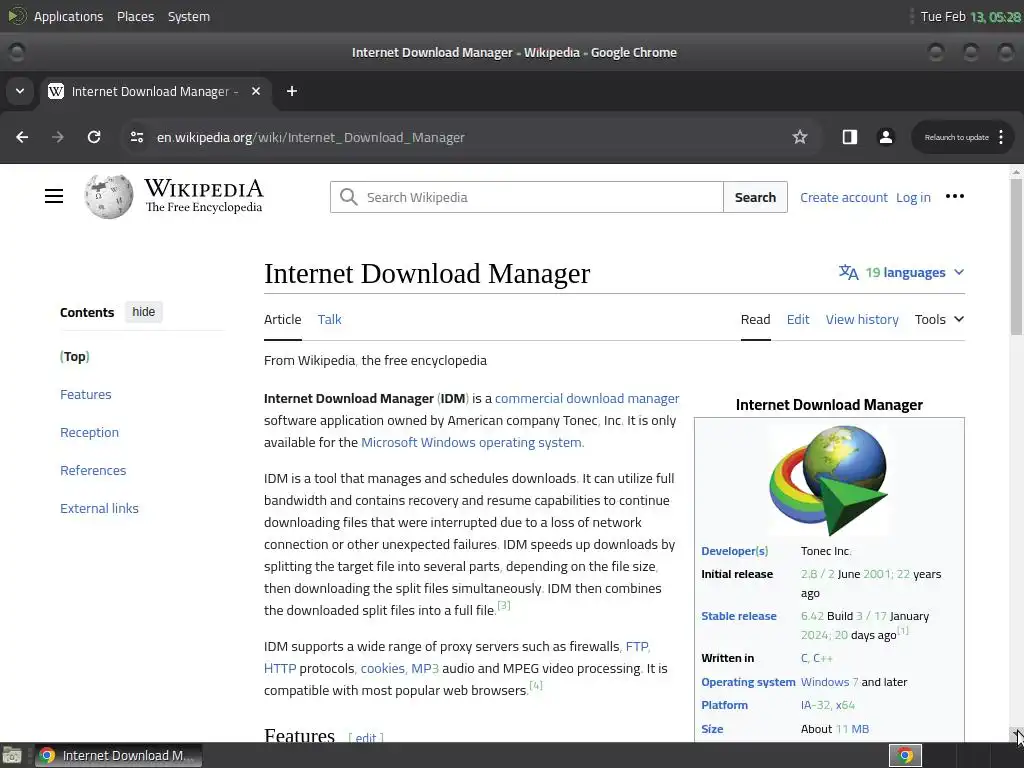Open the MP3 link
The width and height of the screenshot is (1024, 768).
click(425, 668)
